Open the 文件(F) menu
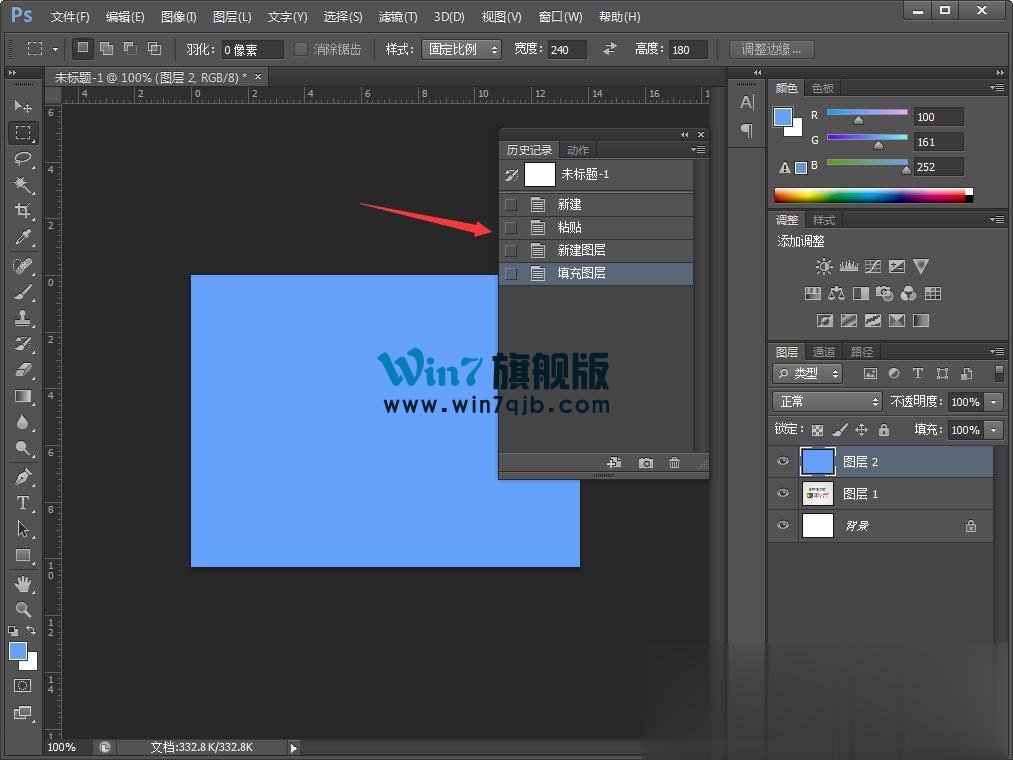The height and width of the screenshot is (760, 1013). [70, 17]
